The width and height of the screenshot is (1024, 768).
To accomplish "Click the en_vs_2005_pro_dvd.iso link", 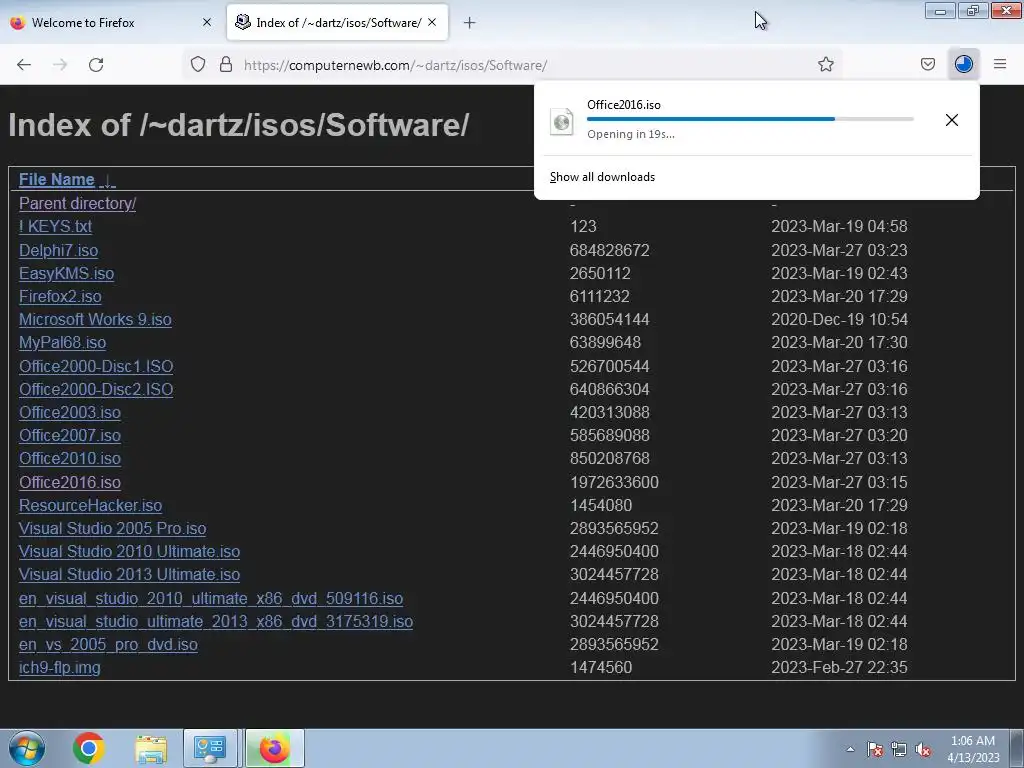I will tap(108, 645).
